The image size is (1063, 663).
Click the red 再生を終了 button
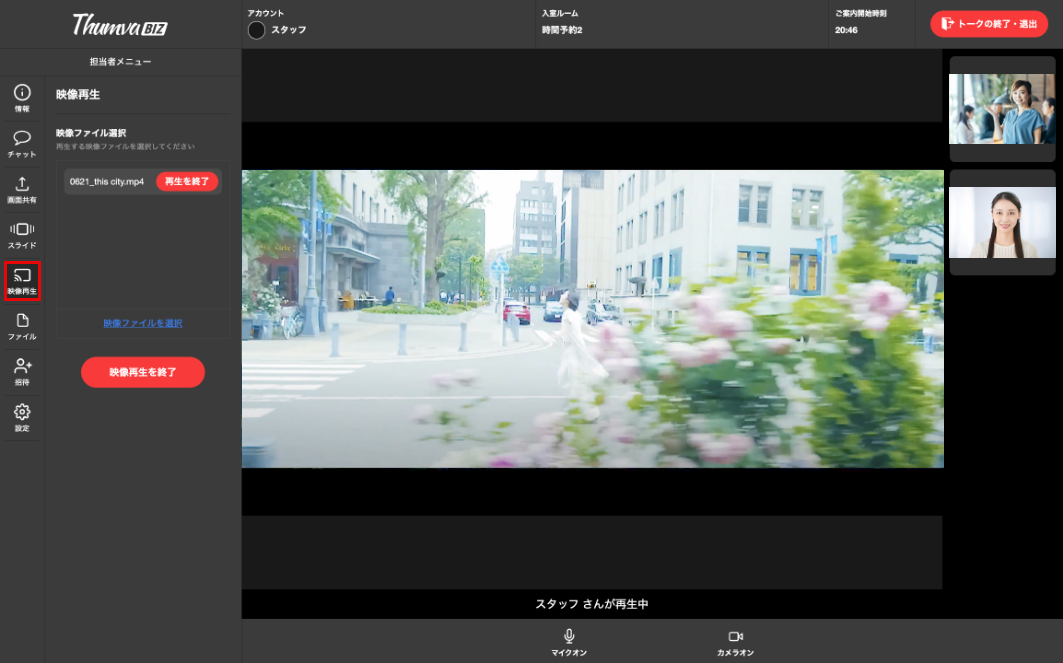(x=187, y=181)
